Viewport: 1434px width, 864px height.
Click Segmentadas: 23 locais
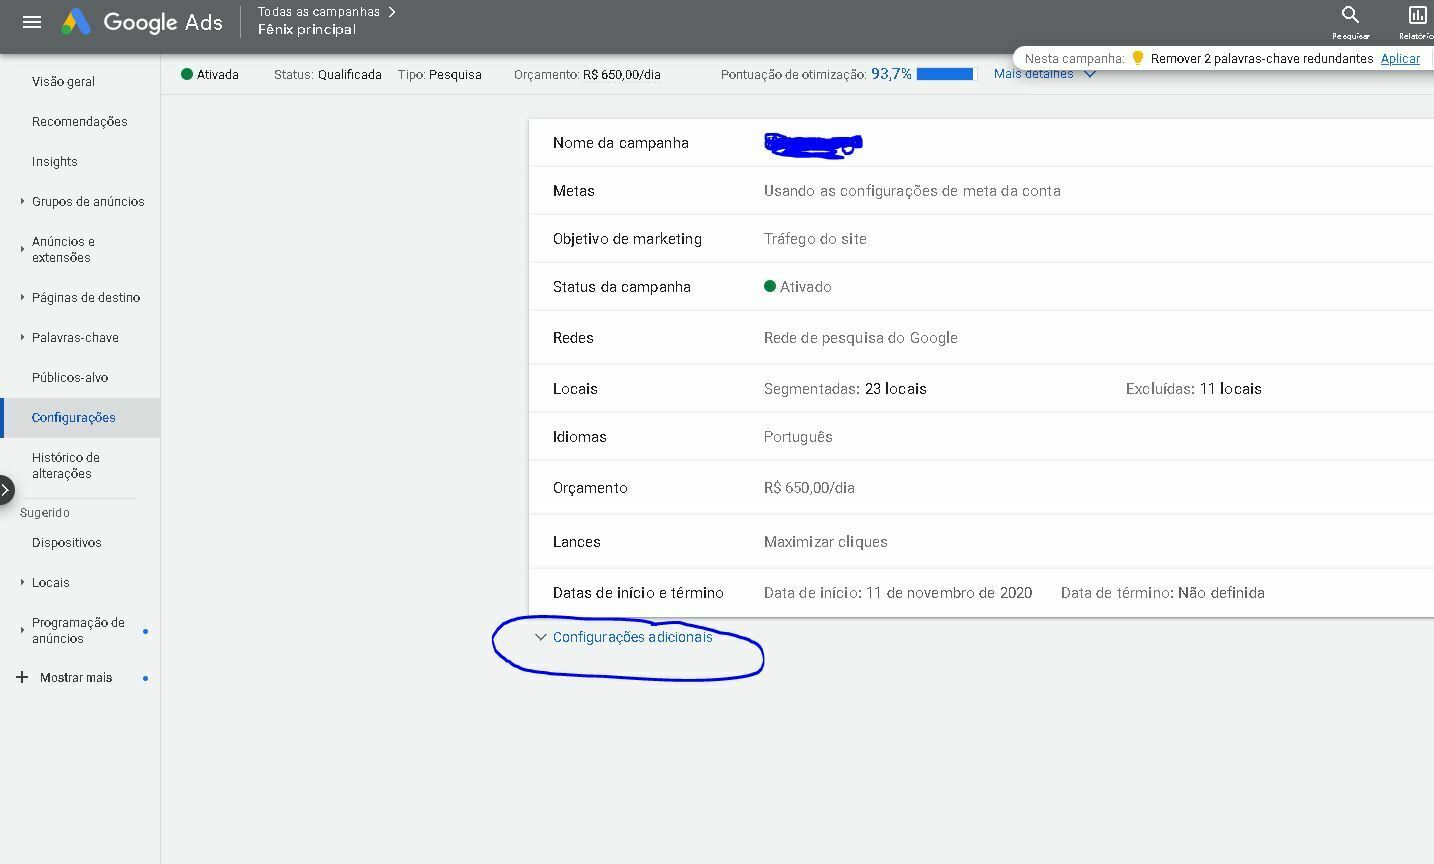pos(845,389)
